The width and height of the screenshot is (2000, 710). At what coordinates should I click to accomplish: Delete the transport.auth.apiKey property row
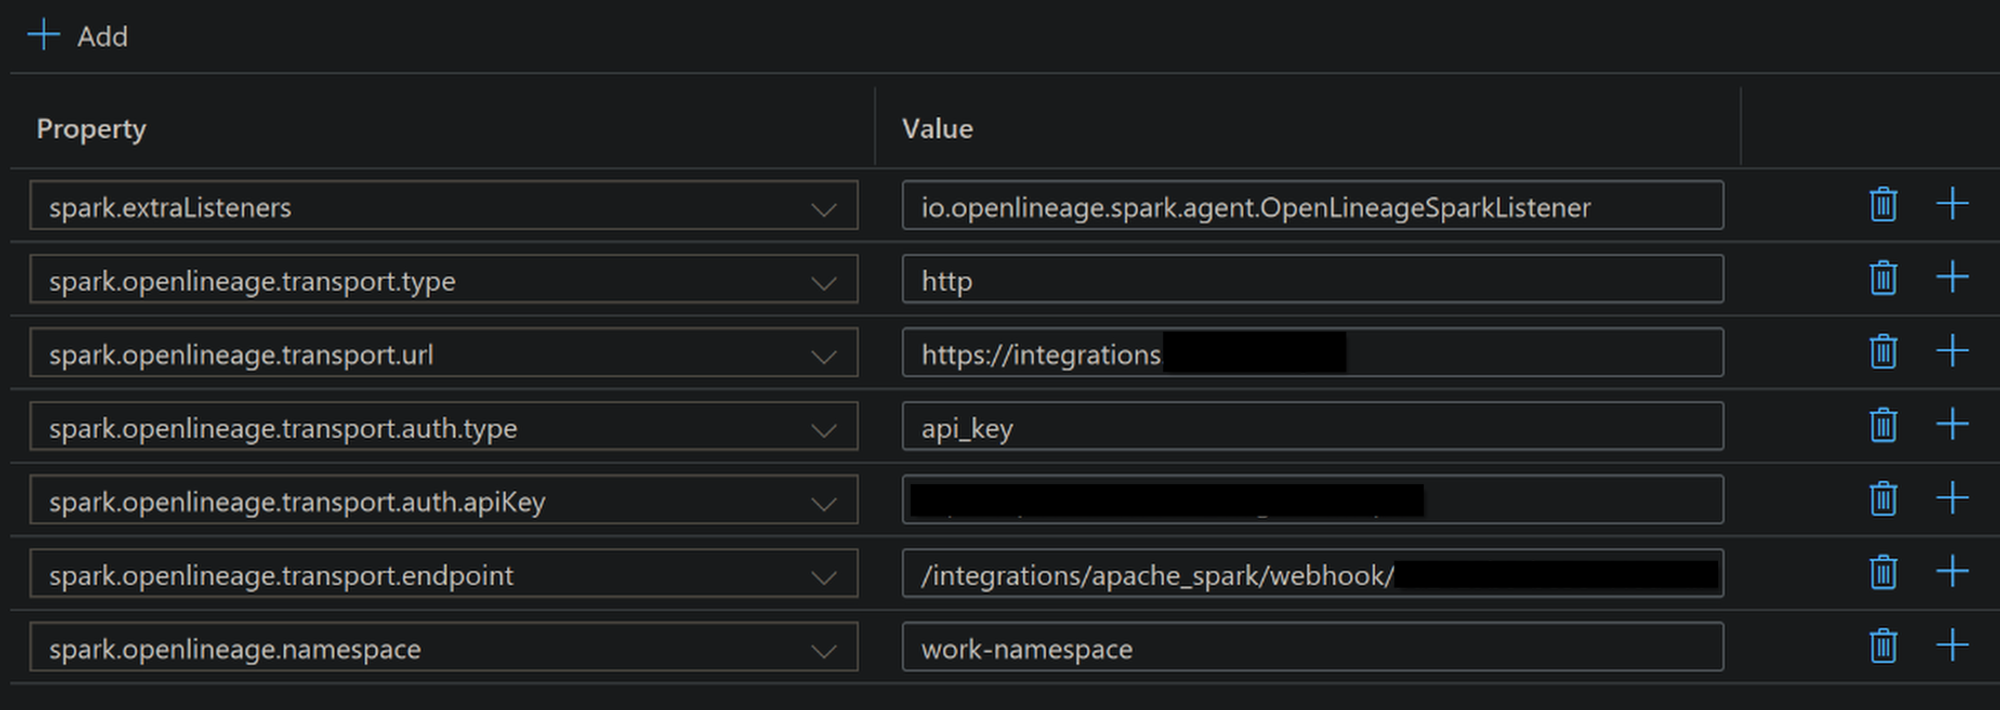coord(1883,499)
